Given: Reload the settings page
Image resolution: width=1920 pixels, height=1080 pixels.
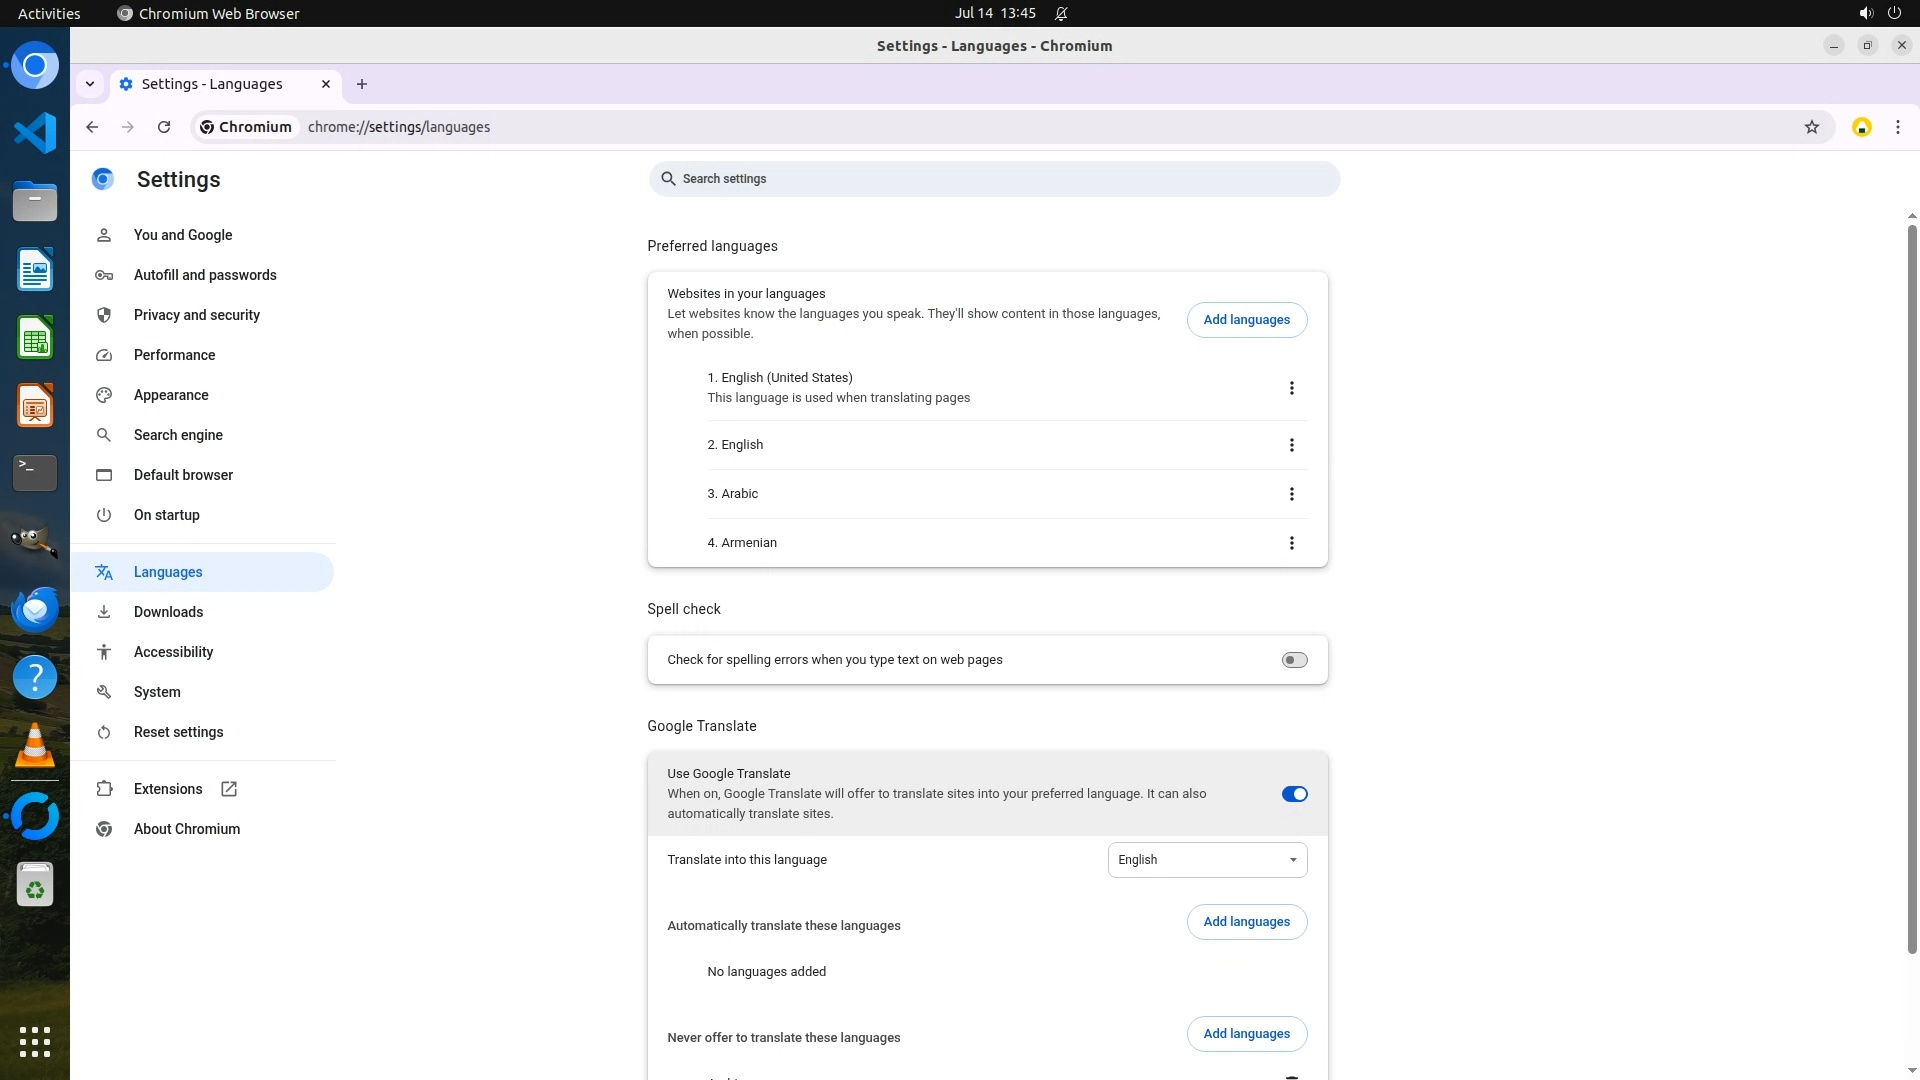Looking at the screenshot, I should point(164,127).
